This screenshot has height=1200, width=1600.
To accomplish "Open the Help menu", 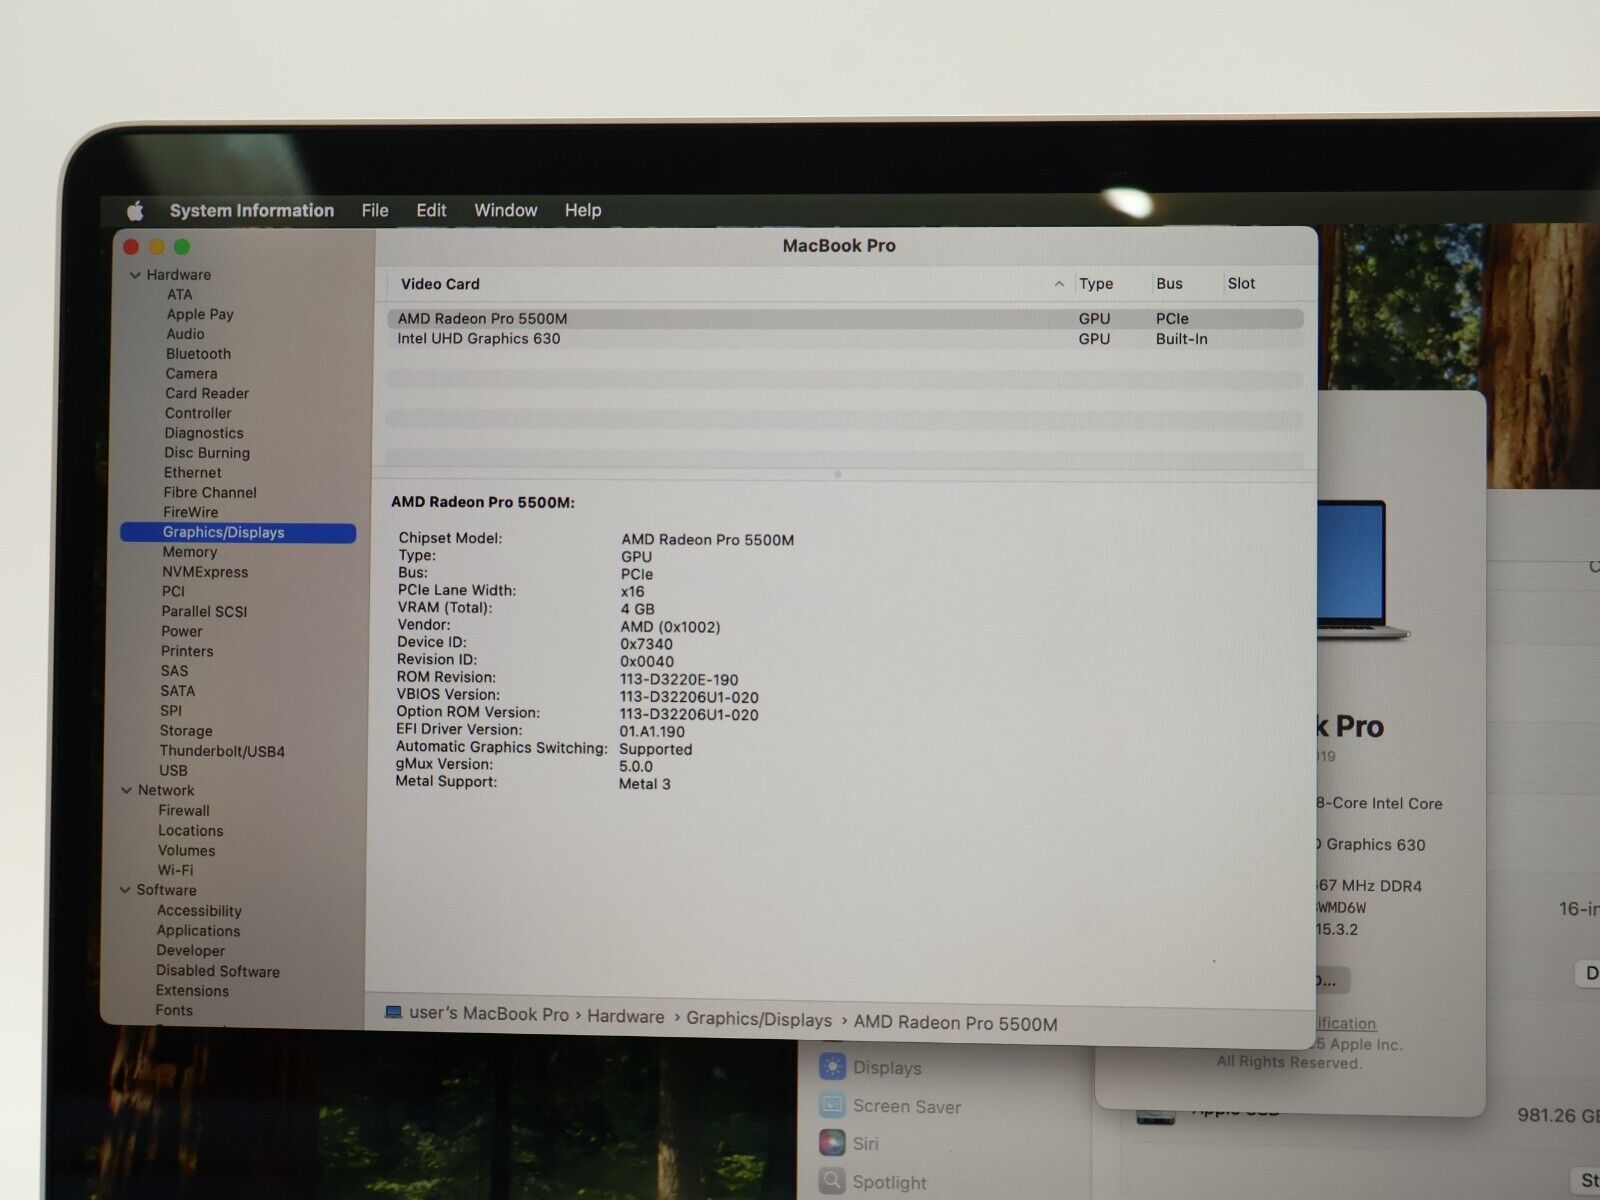I will pyautogui.click(x=583, y=211).
